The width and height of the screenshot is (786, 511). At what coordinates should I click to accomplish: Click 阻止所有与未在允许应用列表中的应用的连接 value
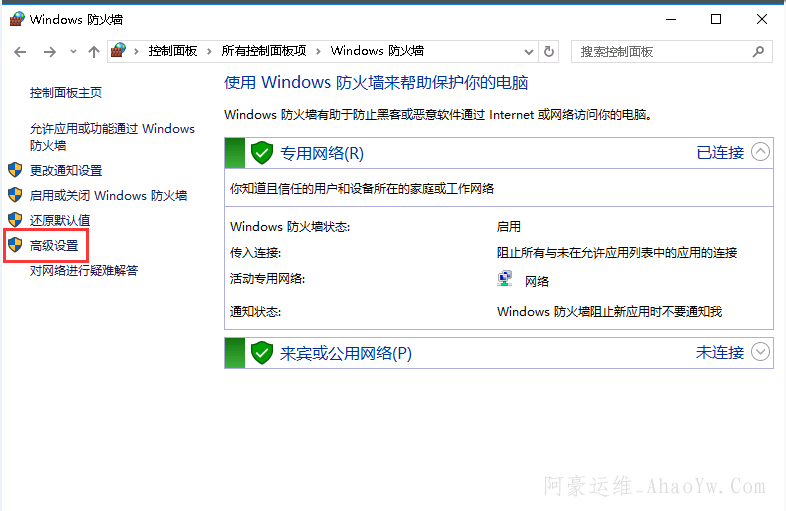tap(617, 253)
